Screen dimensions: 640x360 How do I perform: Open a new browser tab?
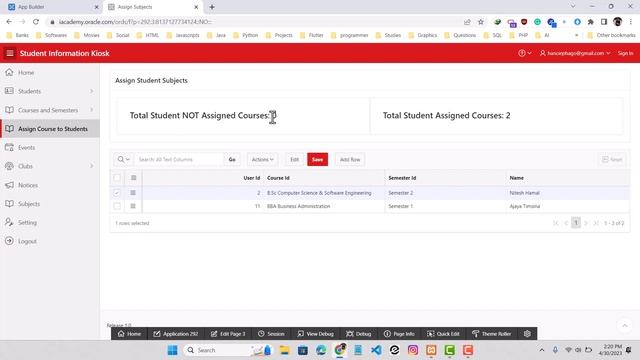click(212, 7)
